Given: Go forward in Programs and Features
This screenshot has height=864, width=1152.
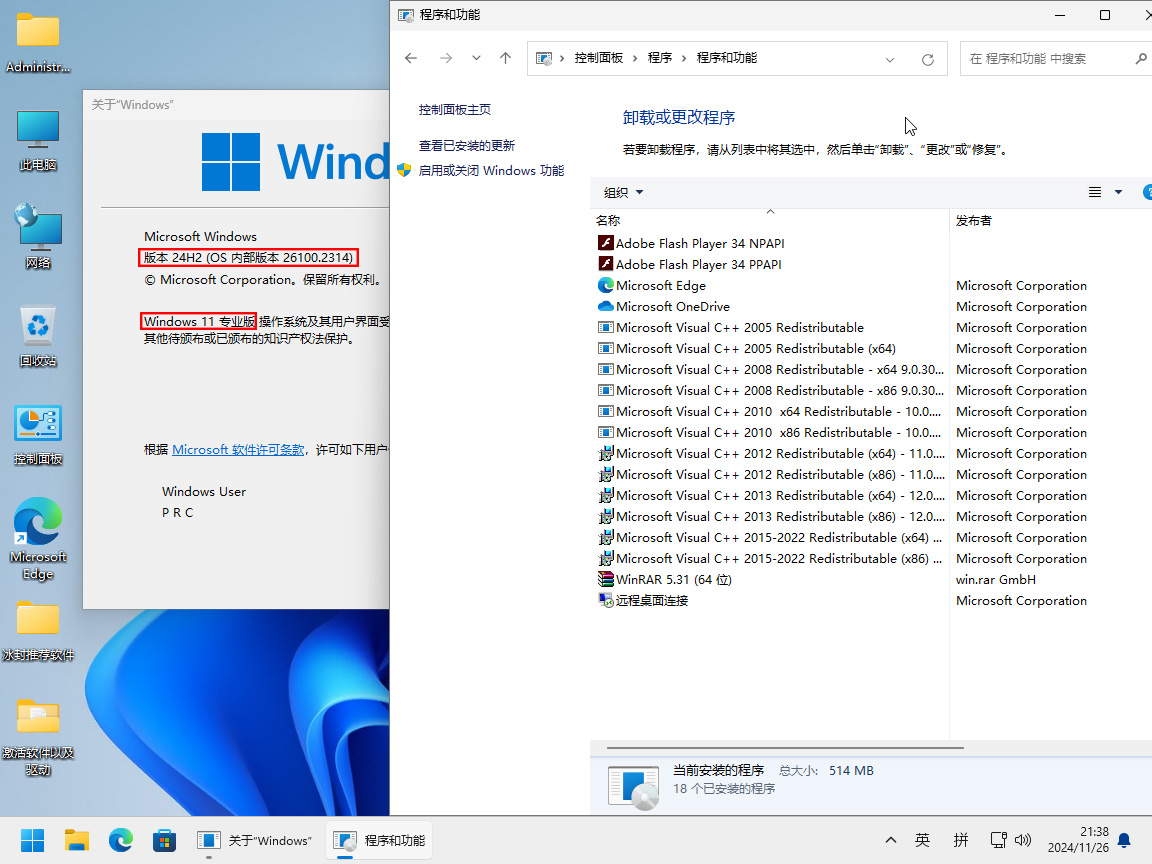Looking at the screenshot, I should click(446, 58).
